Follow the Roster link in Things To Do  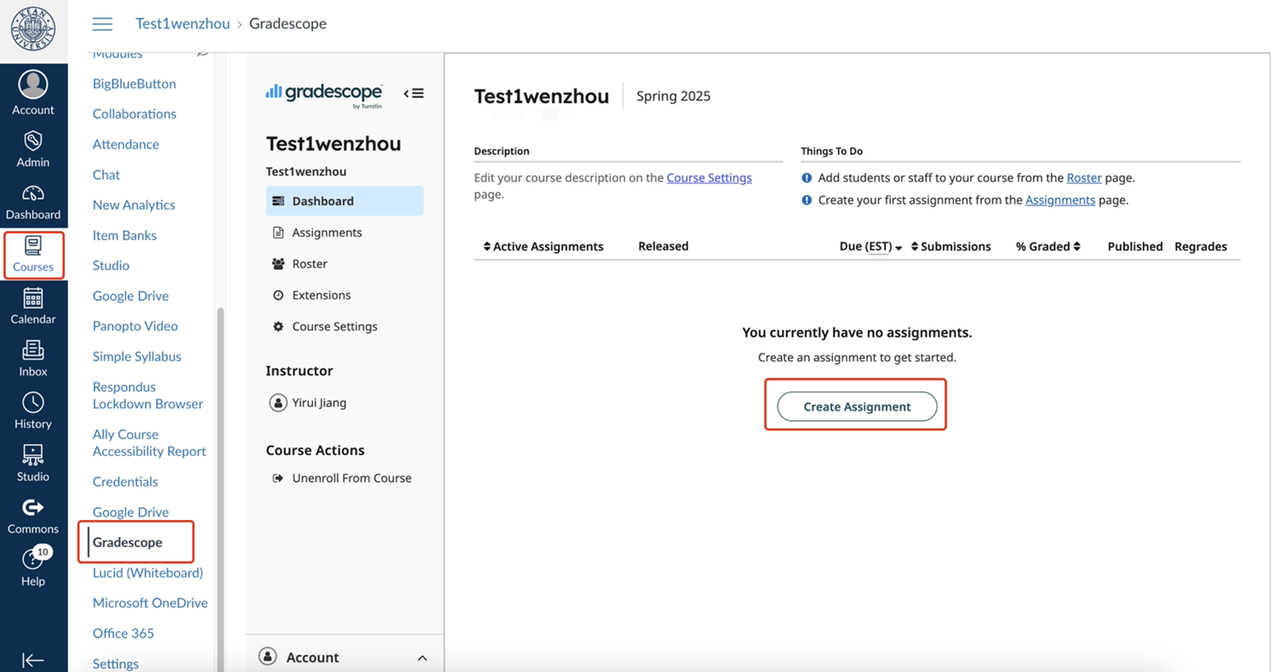point(1084,178)
